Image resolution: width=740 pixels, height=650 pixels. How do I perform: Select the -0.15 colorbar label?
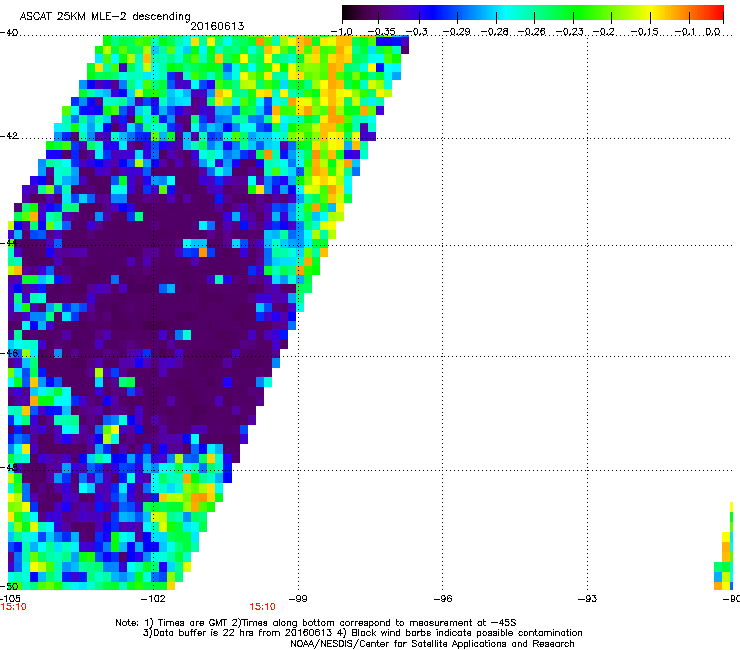point(644,32)
